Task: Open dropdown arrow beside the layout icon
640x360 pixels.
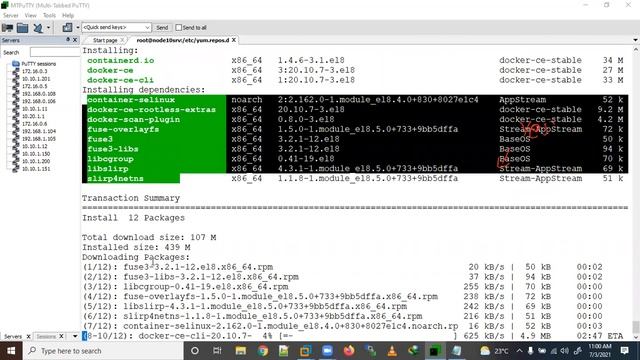Action: click(x=78, y=28)
